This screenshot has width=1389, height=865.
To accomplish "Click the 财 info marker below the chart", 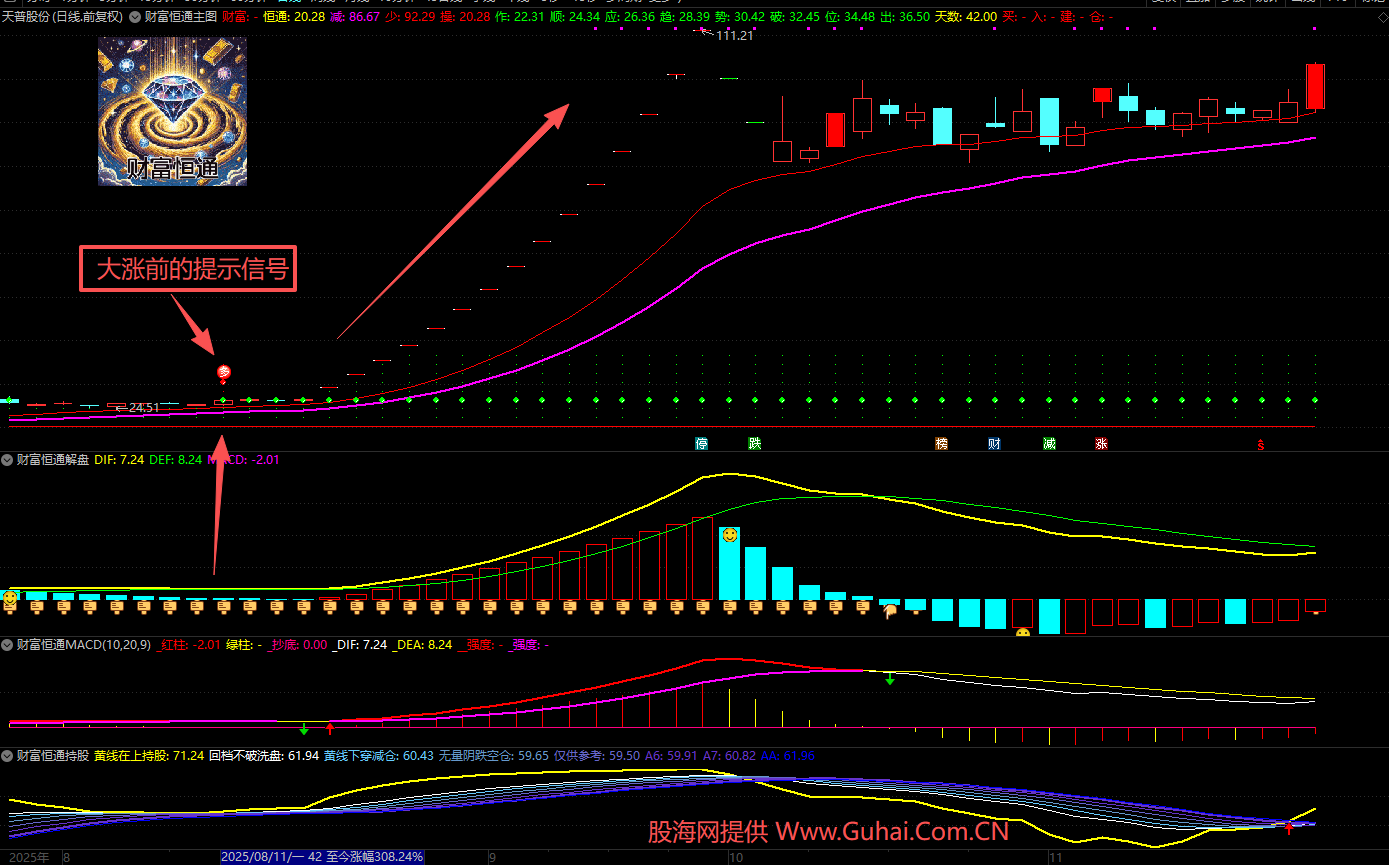I will tap(994, 443).
